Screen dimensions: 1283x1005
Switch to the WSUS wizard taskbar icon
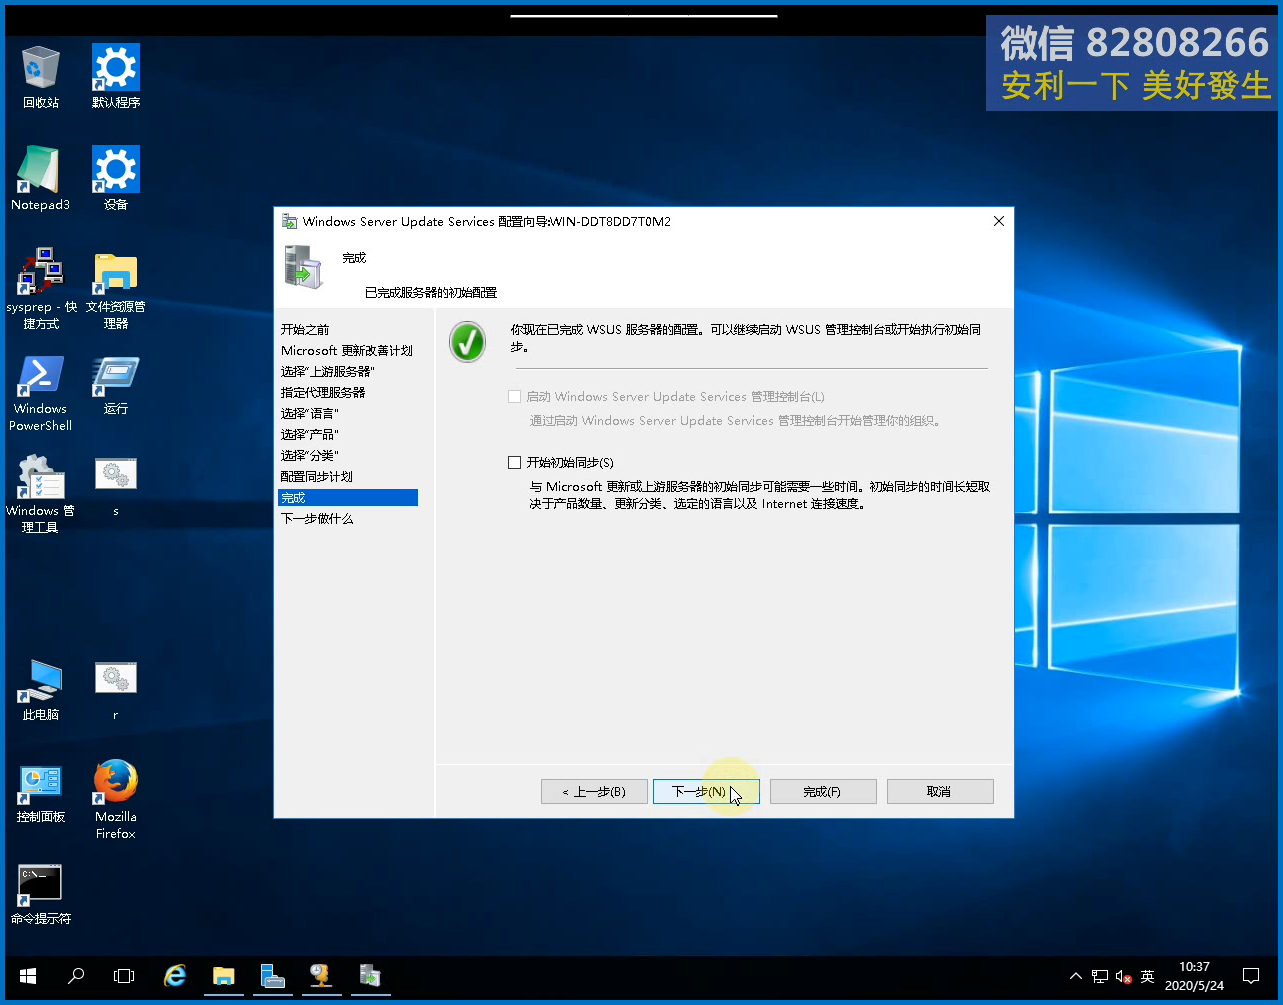369,976
